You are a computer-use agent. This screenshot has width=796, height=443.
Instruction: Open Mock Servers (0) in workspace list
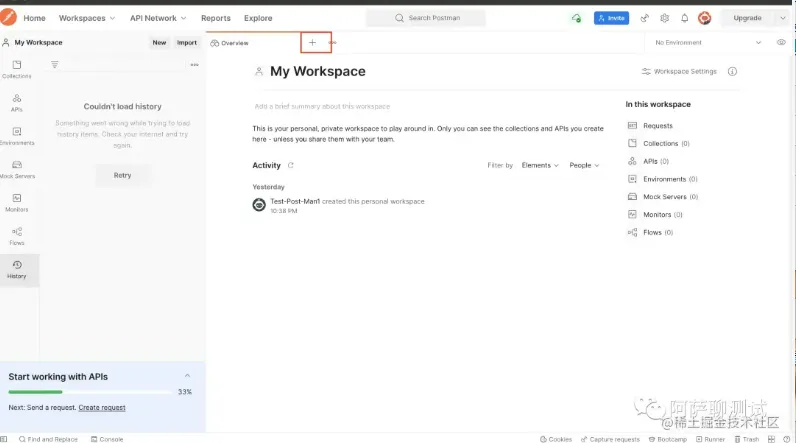[663, 197]
